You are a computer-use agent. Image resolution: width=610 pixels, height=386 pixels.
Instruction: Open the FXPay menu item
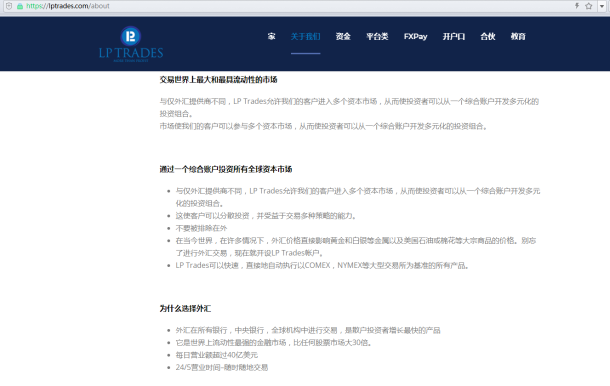[415, 36]
